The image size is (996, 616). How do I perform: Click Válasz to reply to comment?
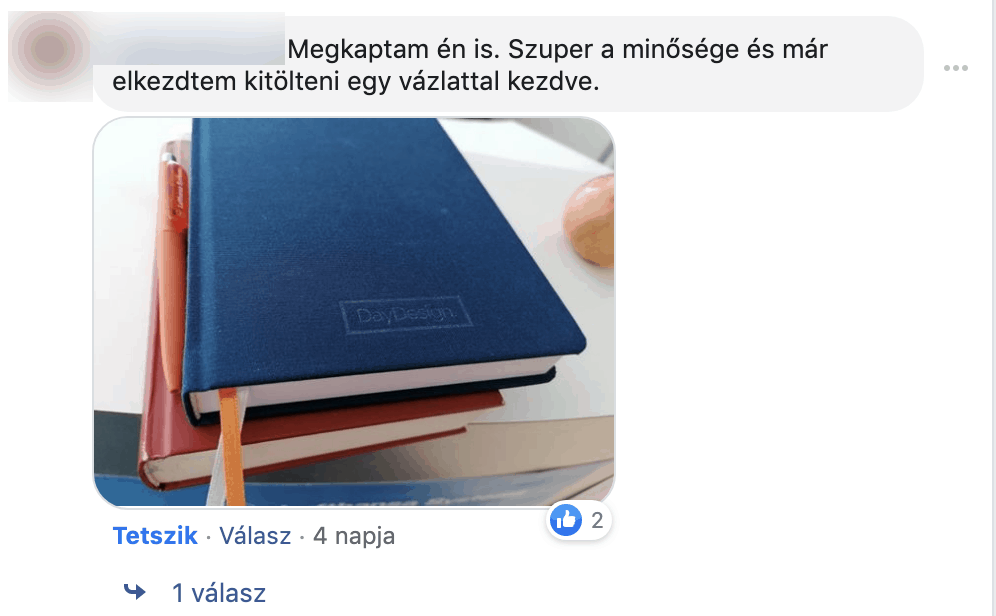pyautogui.click(x=255, y=535)
